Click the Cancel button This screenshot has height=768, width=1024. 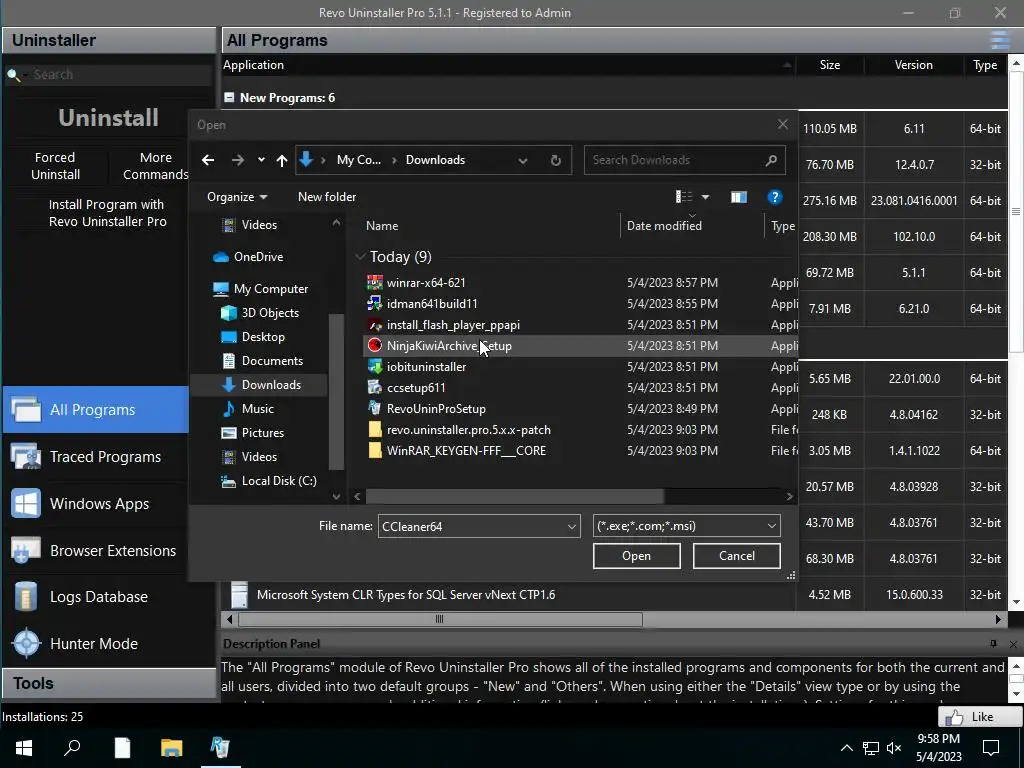pos(737,556)
